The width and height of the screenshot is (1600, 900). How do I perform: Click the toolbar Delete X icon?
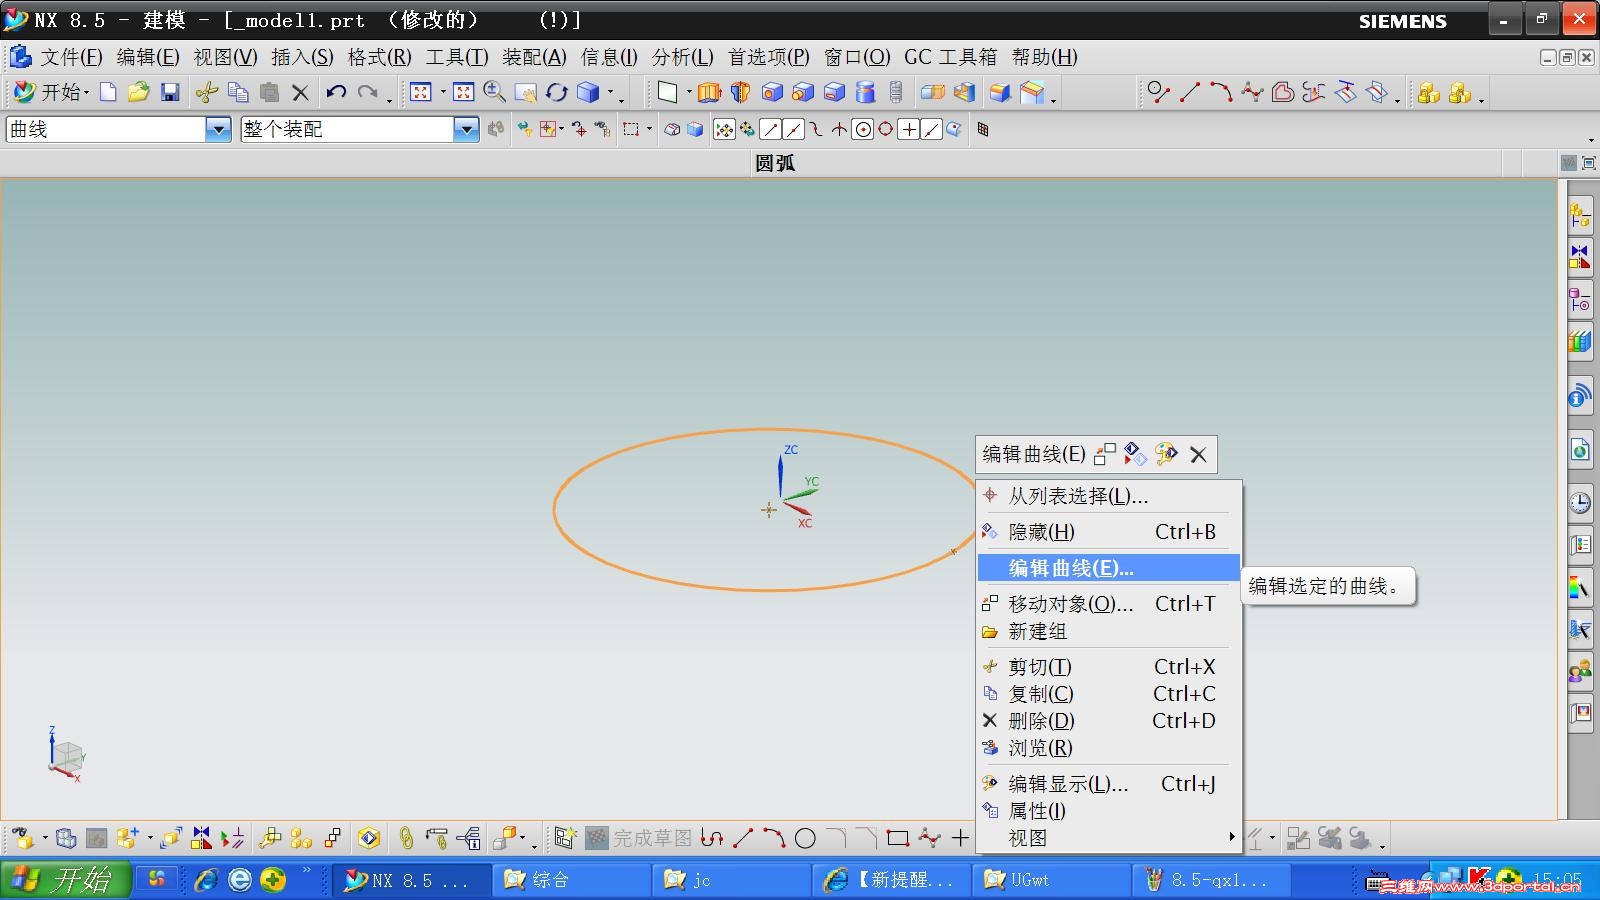(x=300, y=93)
